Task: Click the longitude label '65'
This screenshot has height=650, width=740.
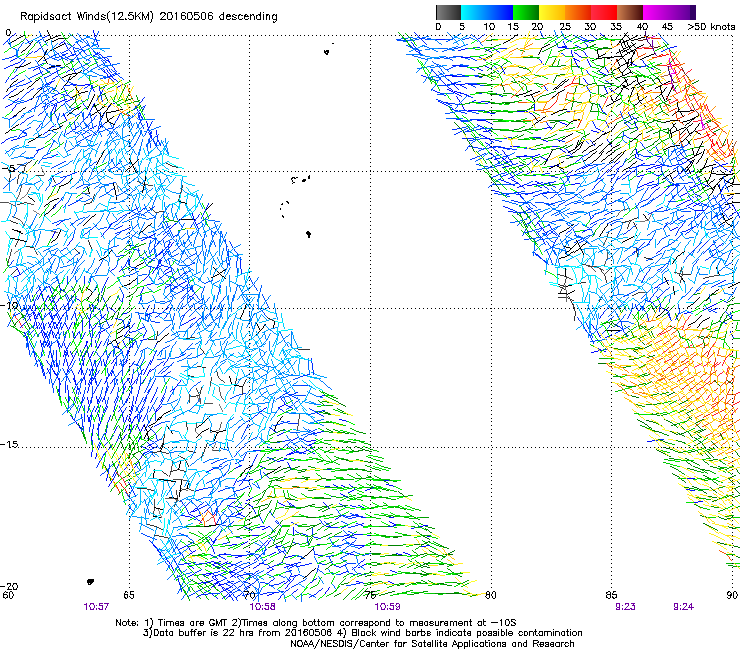Action: point(129,595)
